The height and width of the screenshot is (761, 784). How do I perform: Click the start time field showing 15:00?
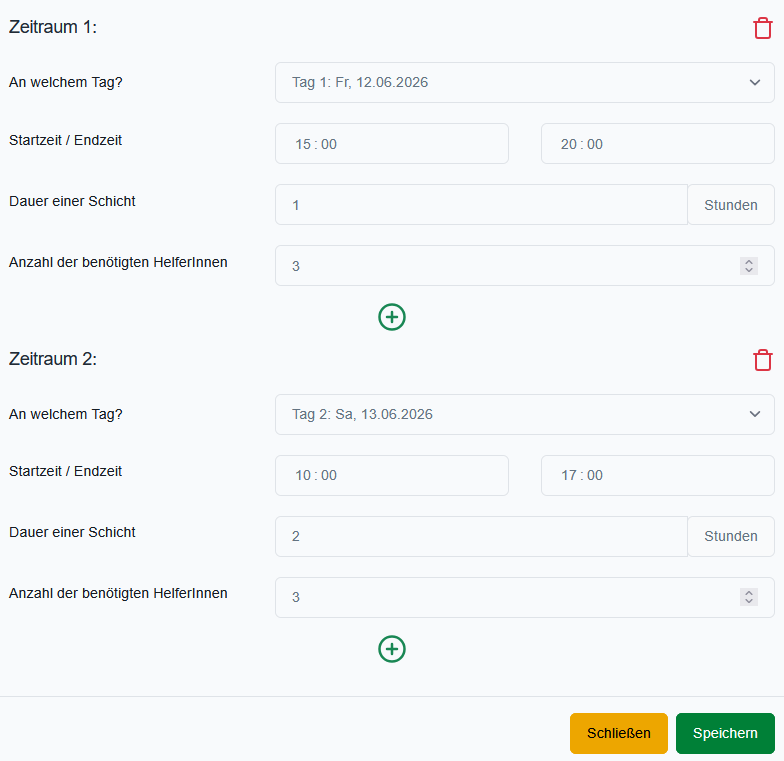(x=391, y=144)
